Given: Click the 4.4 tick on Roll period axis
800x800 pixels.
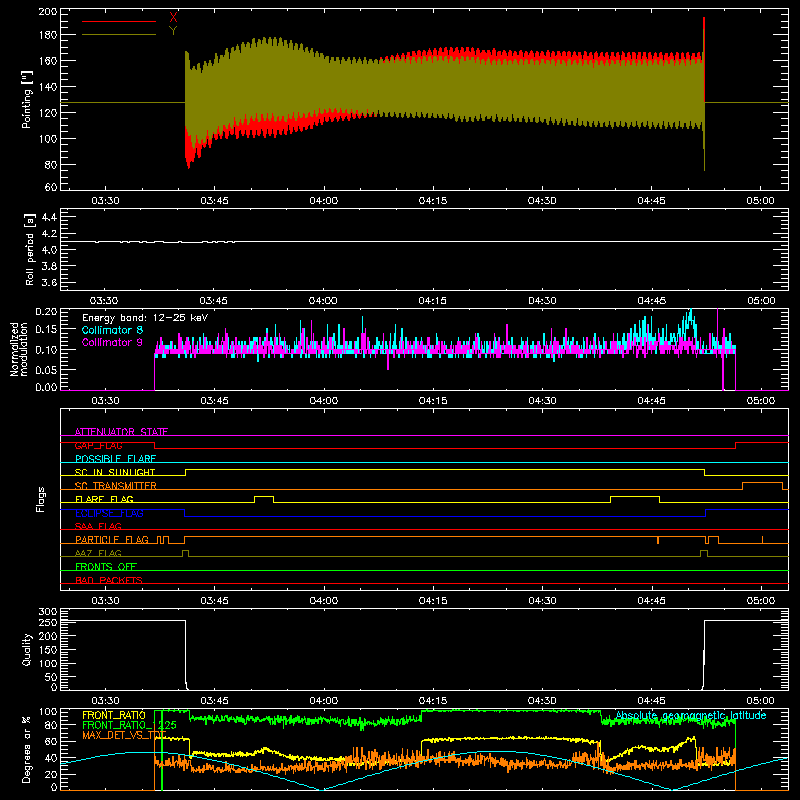Looking at the screenshot, I should coord(49,217).
